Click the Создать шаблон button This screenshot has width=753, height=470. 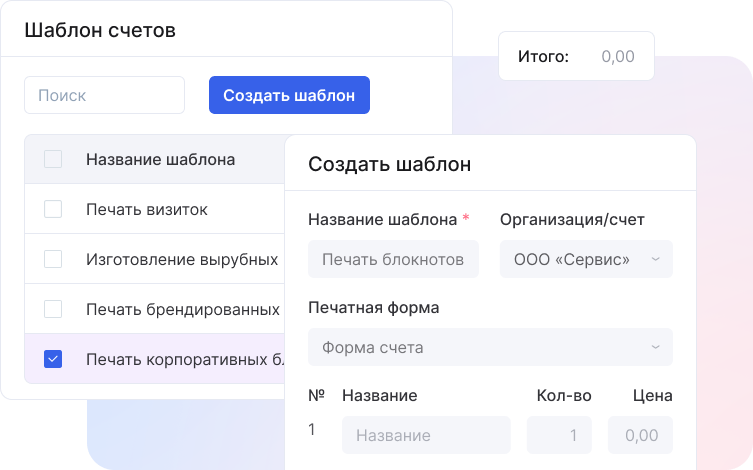289,96
